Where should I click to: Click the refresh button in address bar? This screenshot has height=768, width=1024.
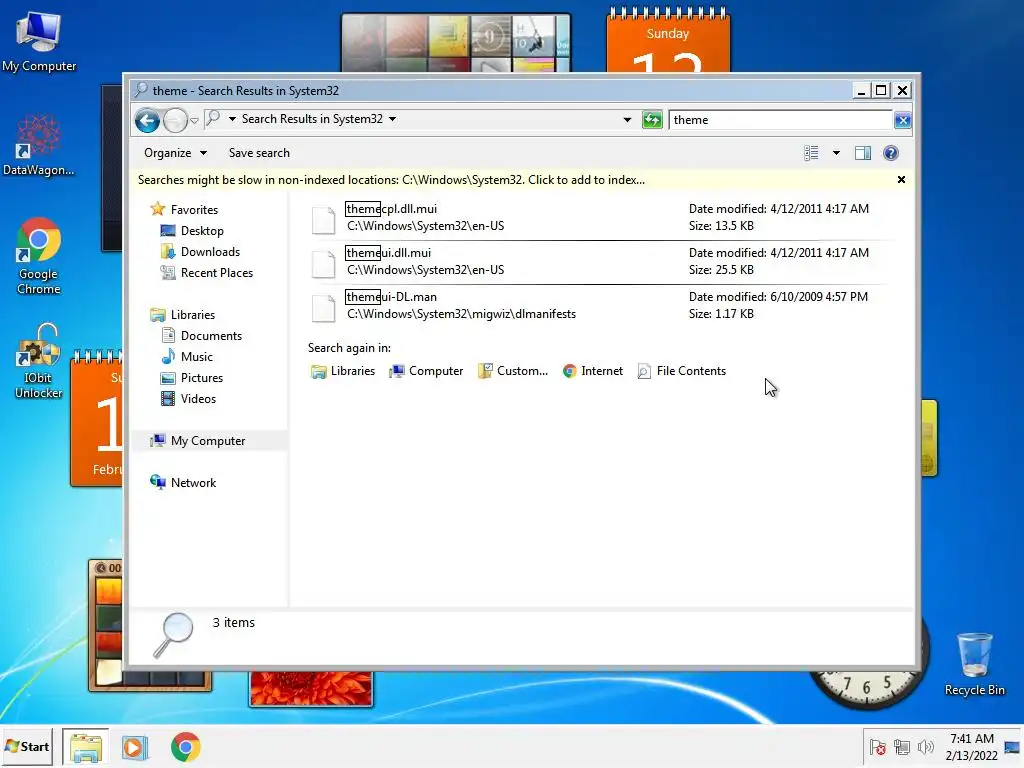pyautogui.click(x=652, y=120)
